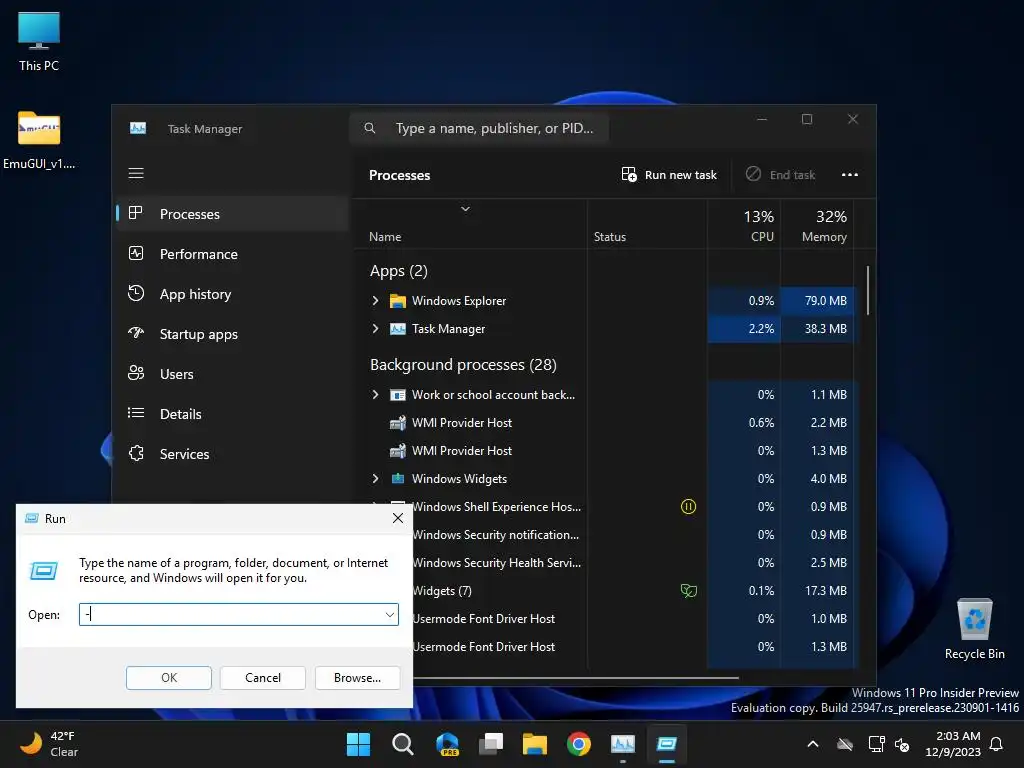Click the End task button

(x=781, y=174)
